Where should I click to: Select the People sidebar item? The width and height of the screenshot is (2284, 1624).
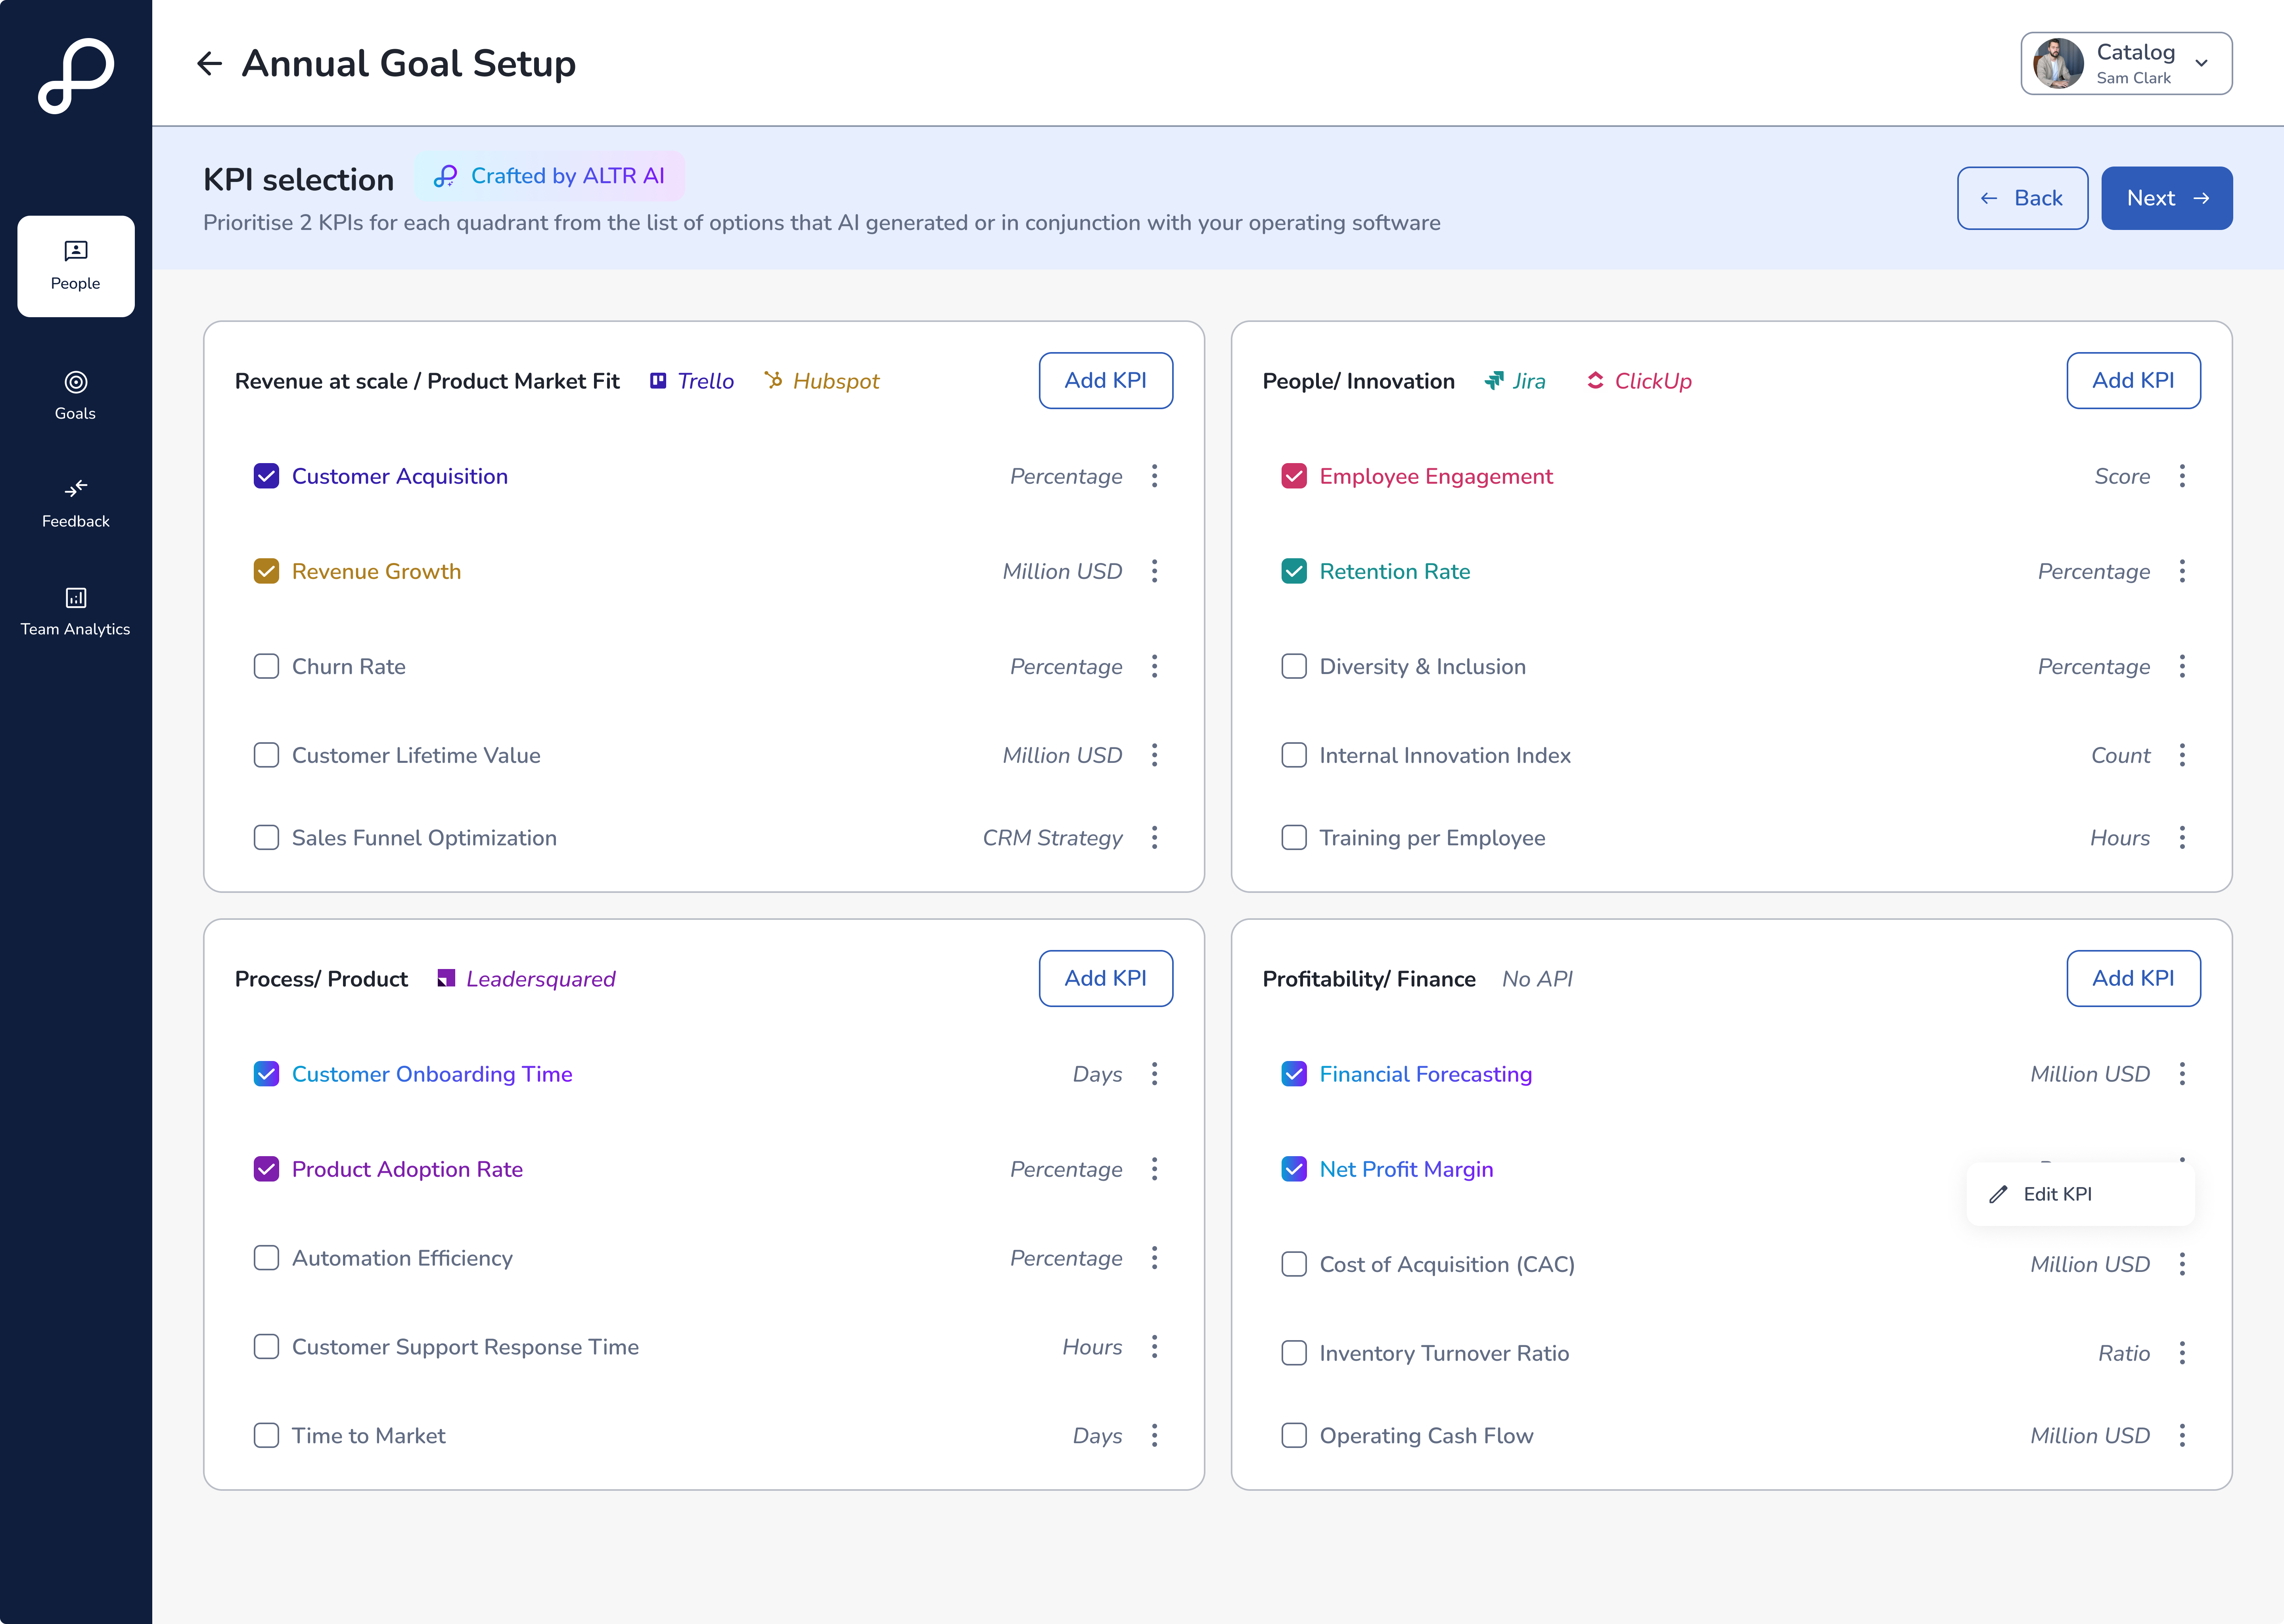(75, 266)
